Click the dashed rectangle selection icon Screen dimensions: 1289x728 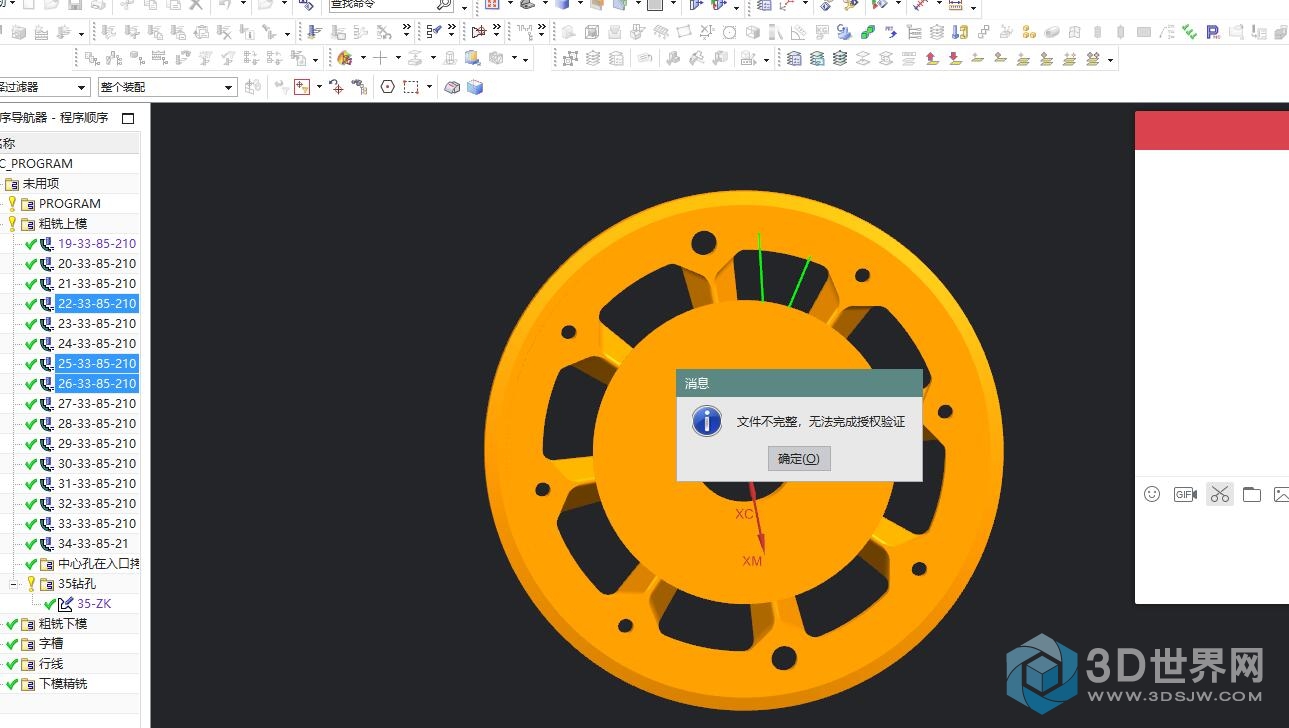click(x=411, y=87)
